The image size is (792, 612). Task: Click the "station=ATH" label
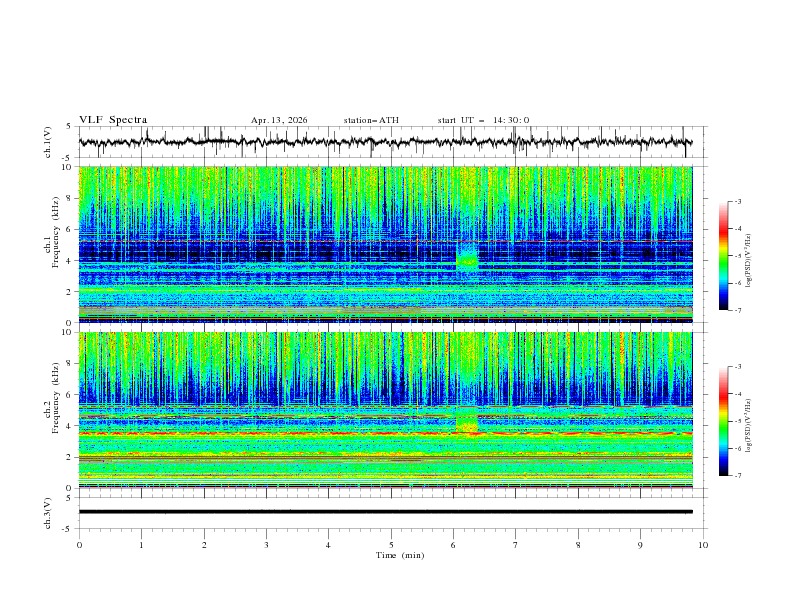(x=371, y=120)
